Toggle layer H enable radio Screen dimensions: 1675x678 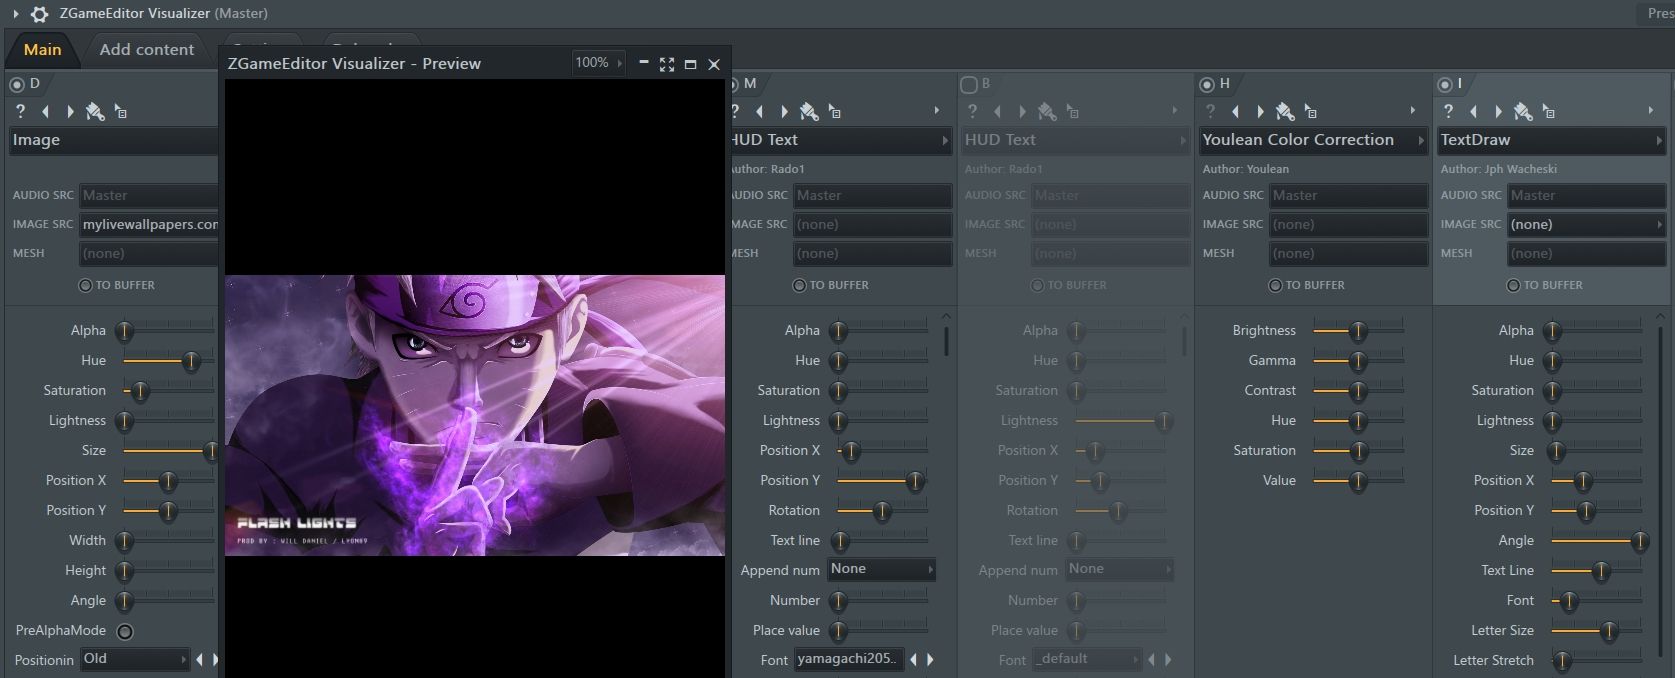click(1207, 84)
